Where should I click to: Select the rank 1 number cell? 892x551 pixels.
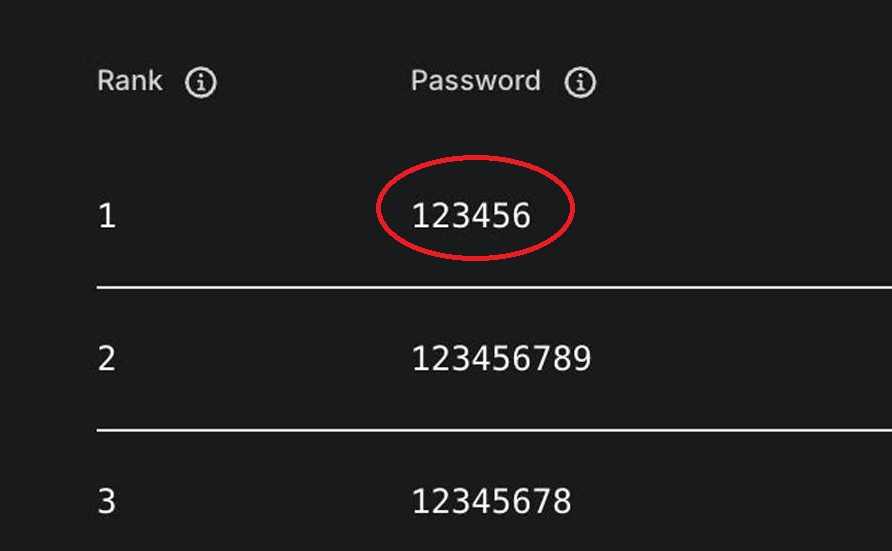(x=107, y=216)
